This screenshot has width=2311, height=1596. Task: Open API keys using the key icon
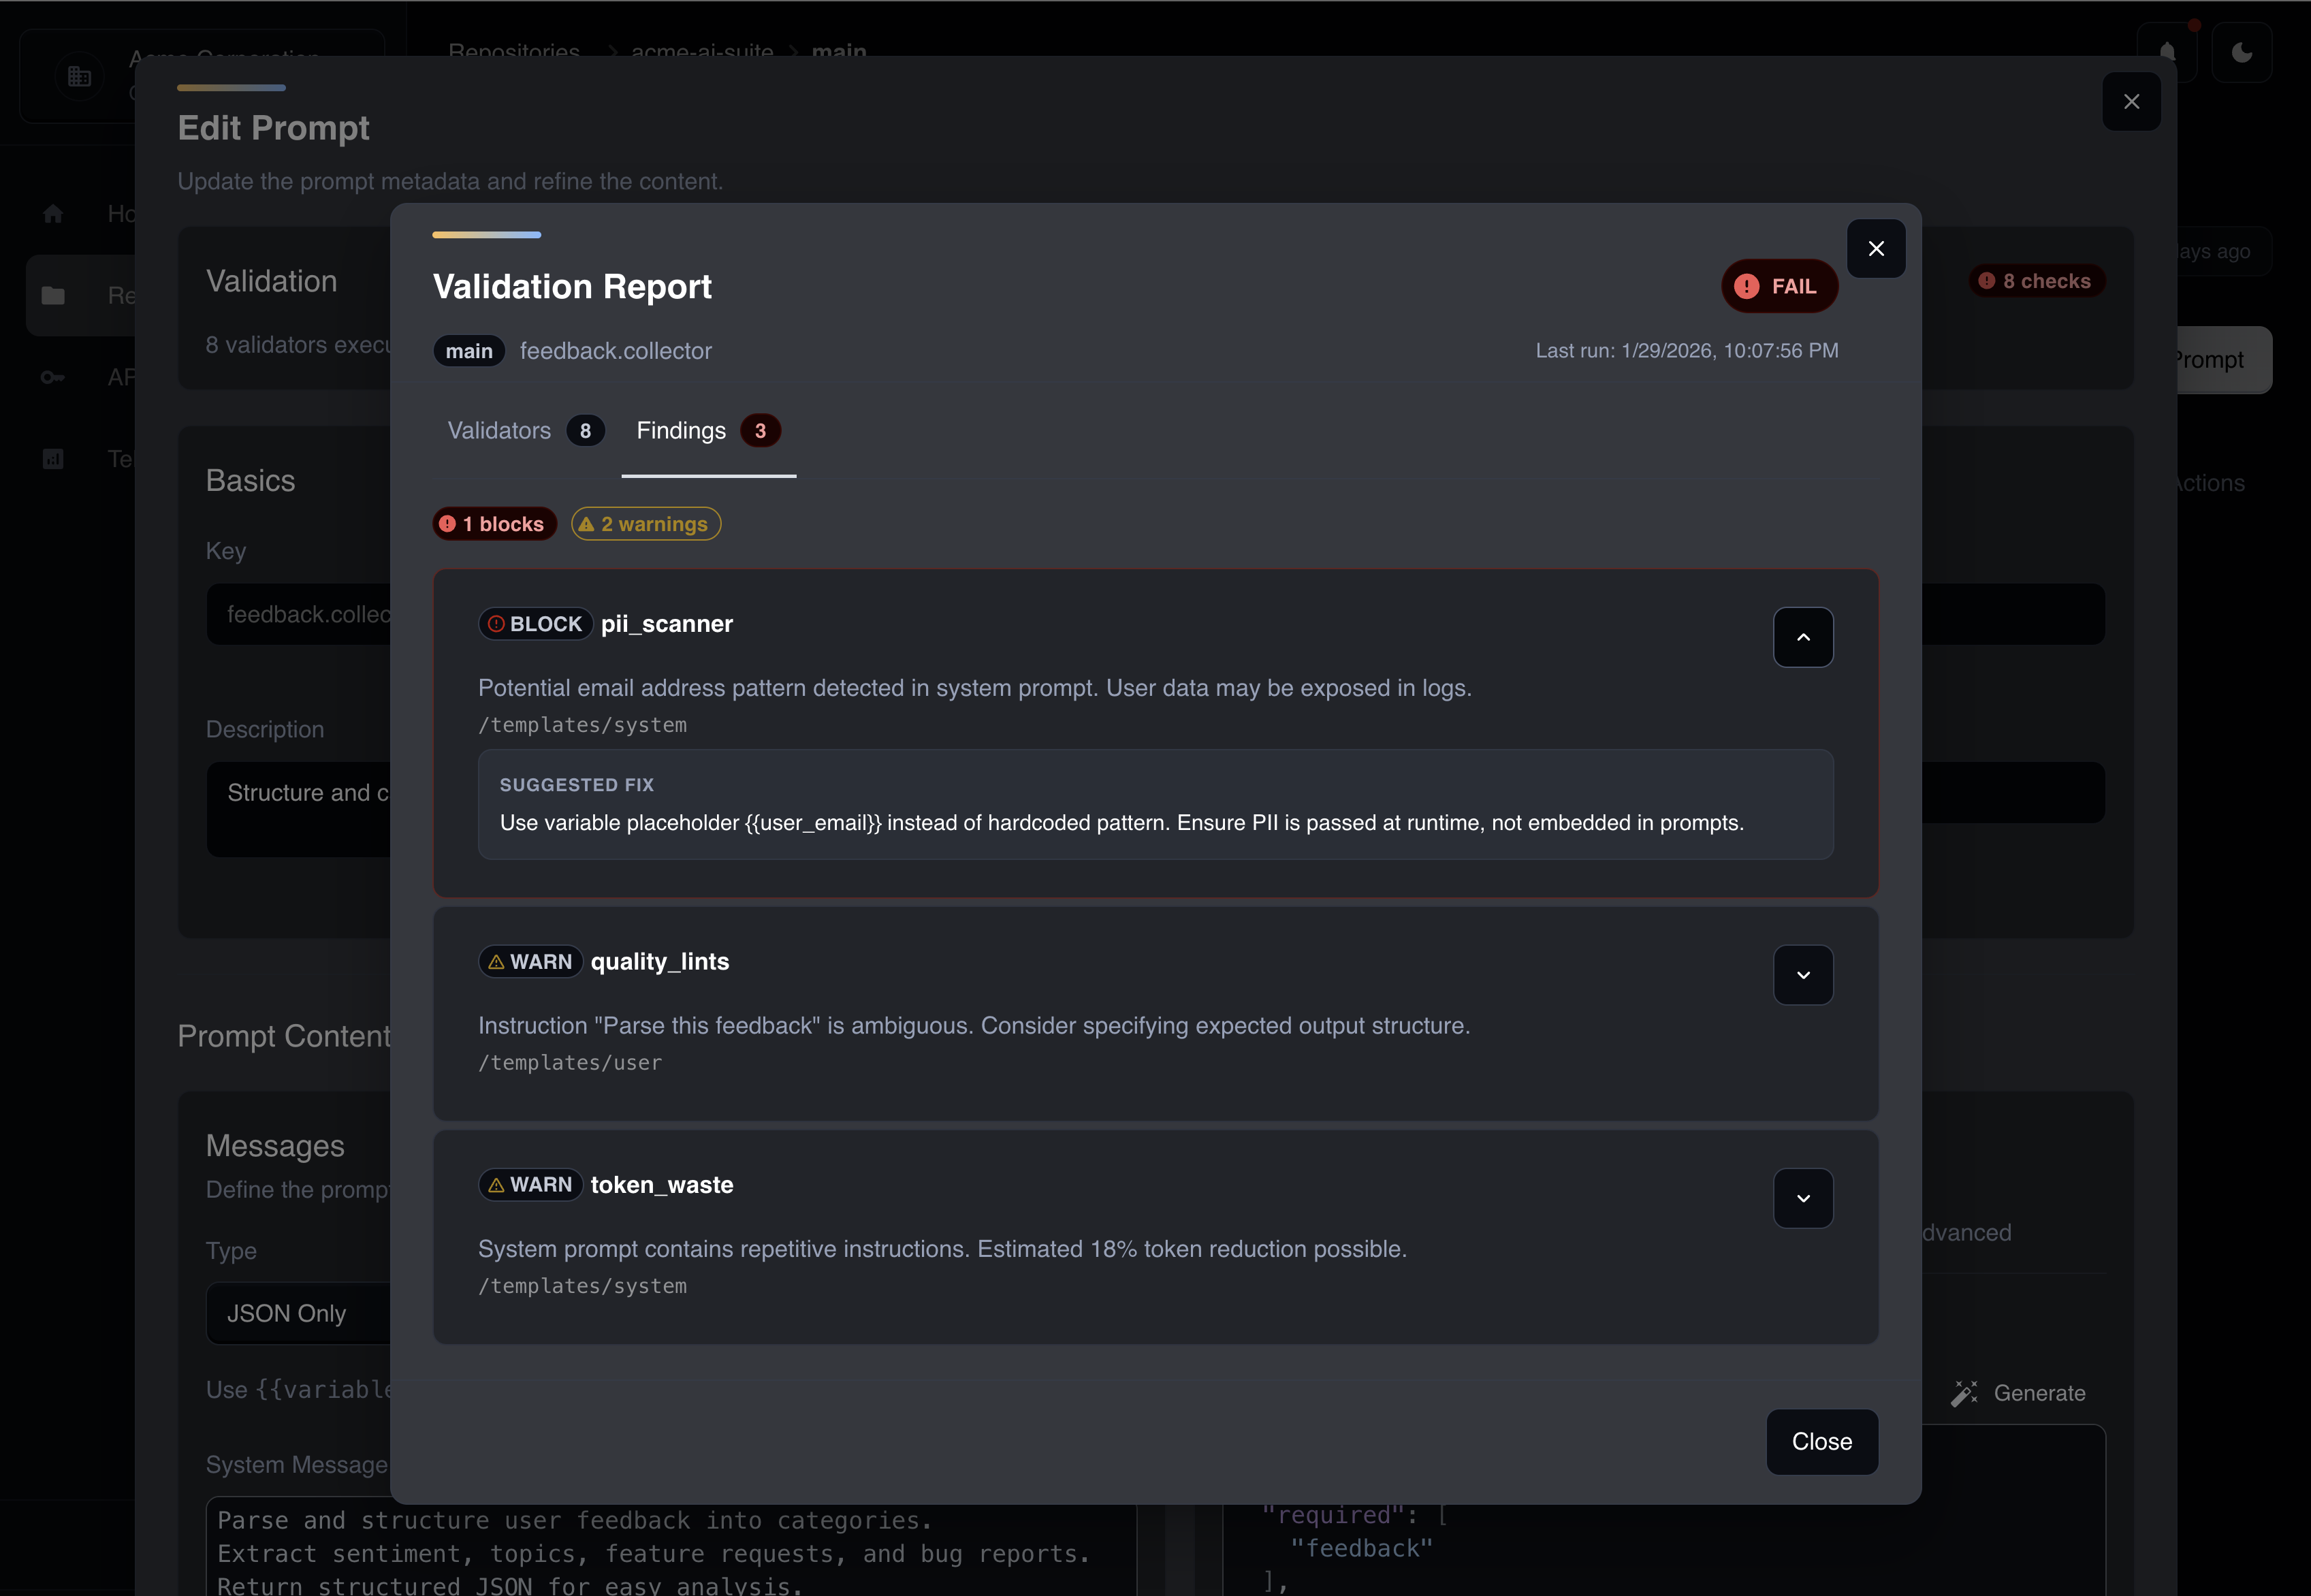click(52, 377)
